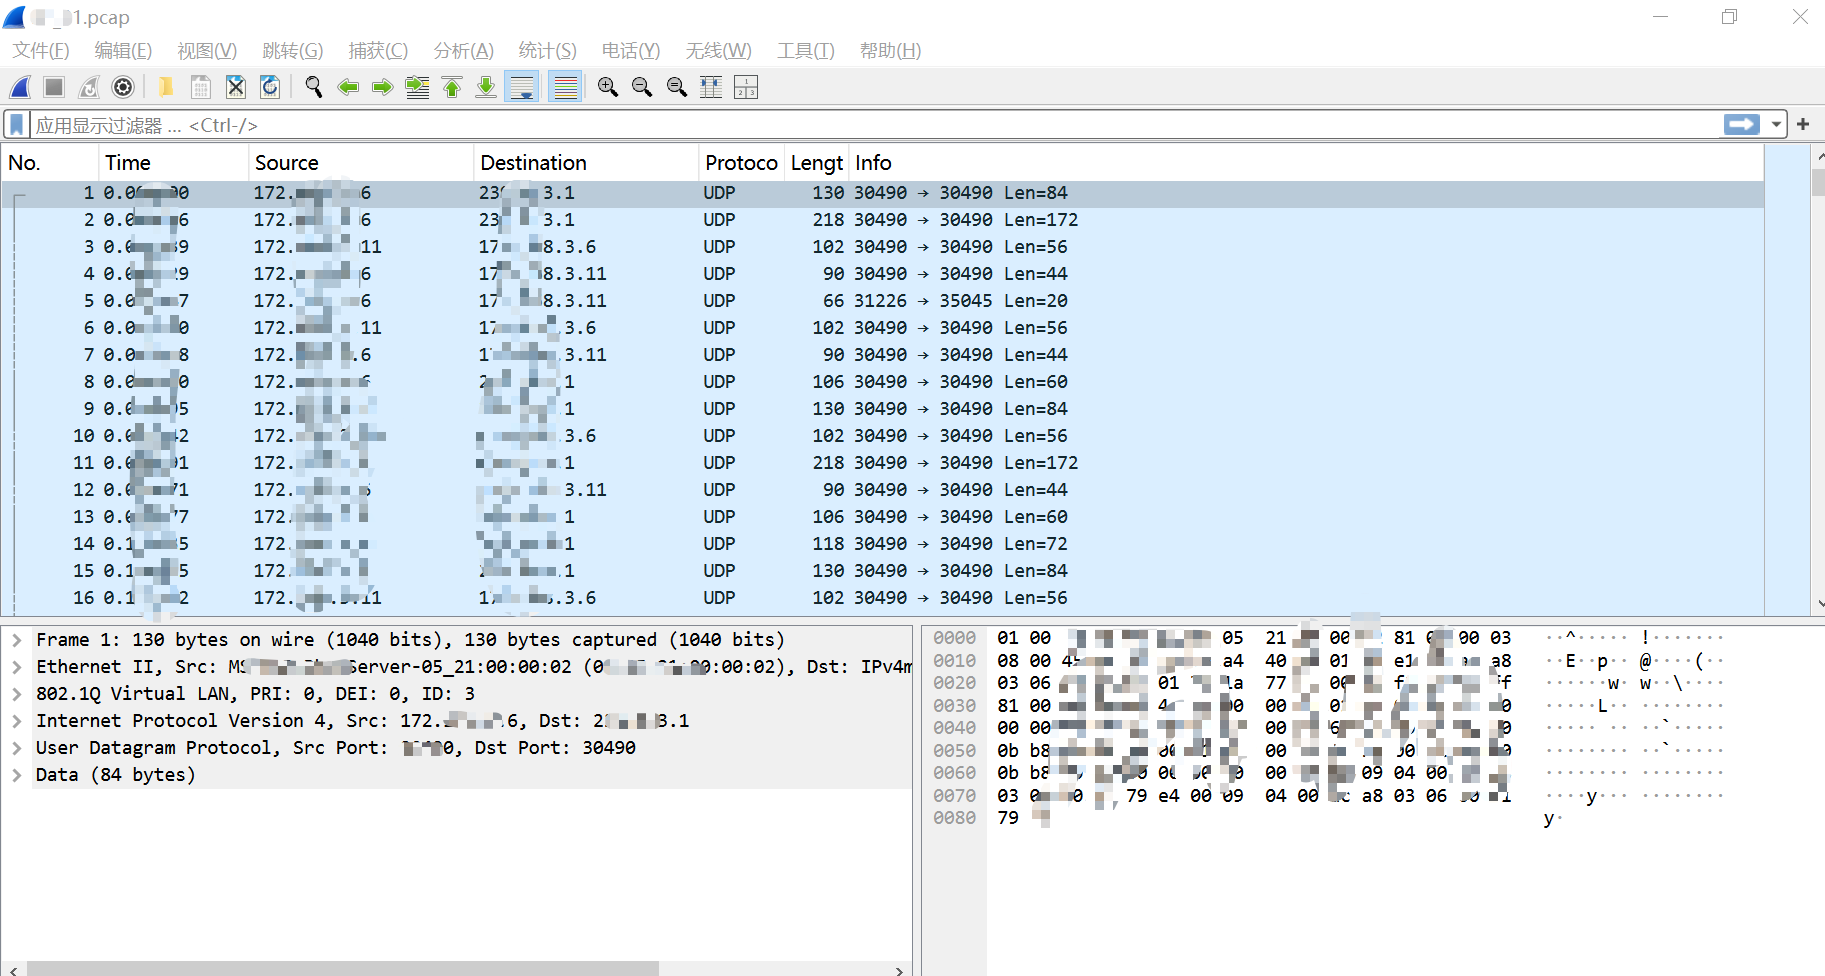
Task: Sort packets by the Time column
Action: [173, 163]
